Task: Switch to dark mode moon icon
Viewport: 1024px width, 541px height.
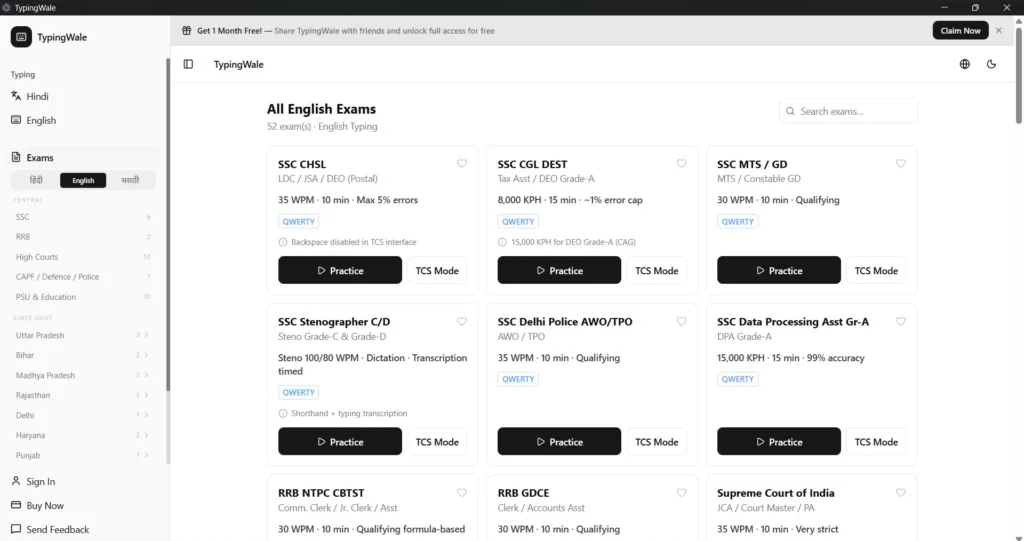Action: tap(991, 64)
